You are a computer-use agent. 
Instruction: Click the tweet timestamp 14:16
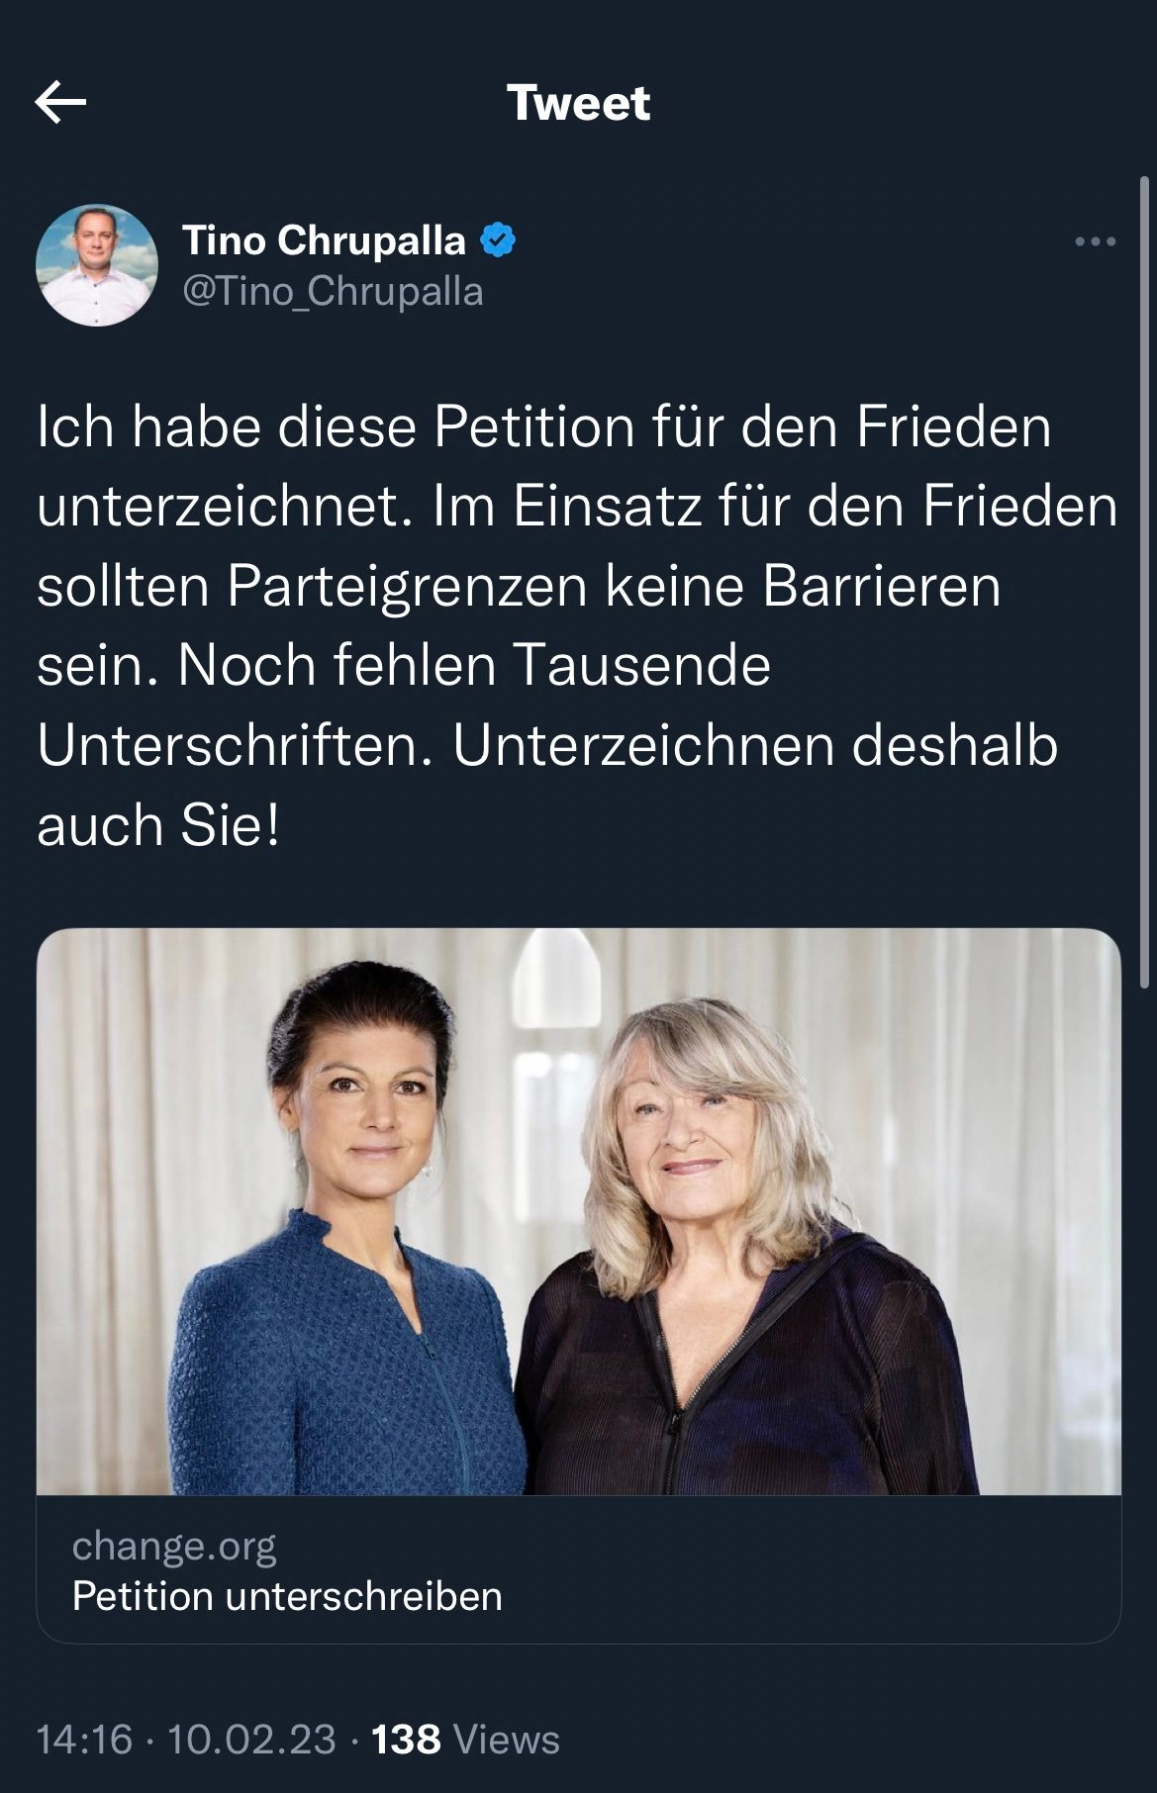pos(85,1739)
